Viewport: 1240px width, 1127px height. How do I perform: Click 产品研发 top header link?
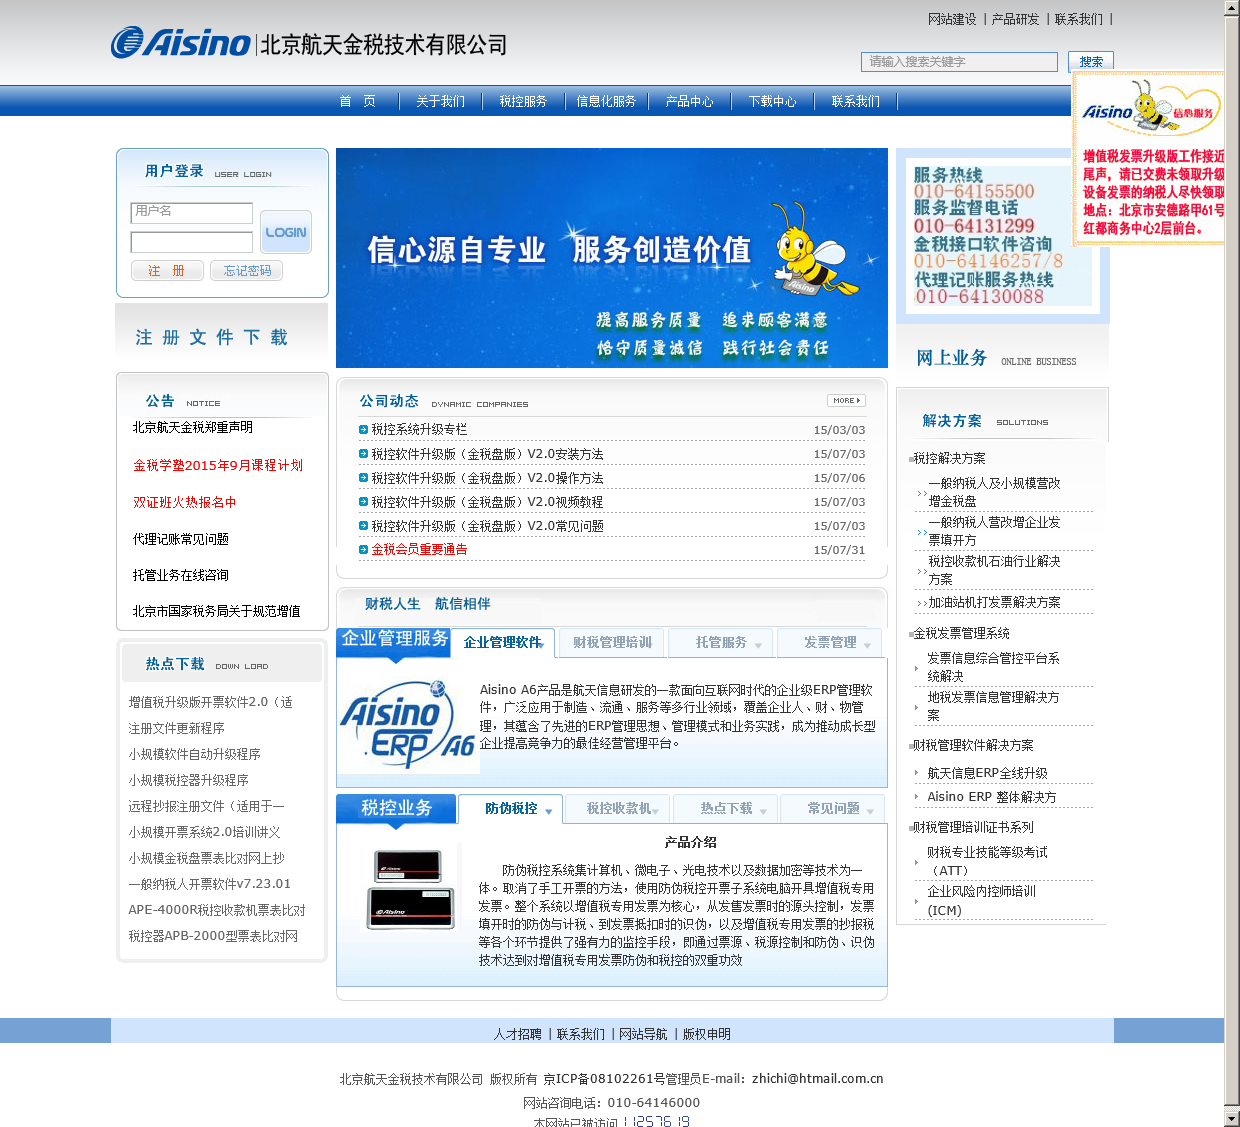(x=1015, y=19)
